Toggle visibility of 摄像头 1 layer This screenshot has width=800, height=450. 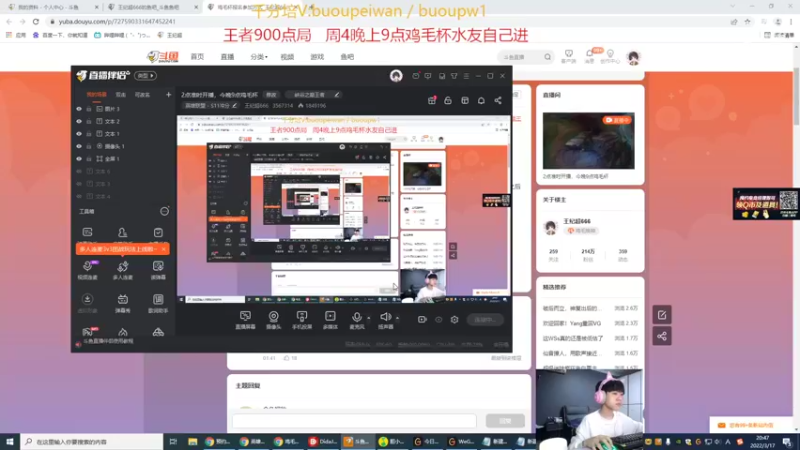click(79, 146)
